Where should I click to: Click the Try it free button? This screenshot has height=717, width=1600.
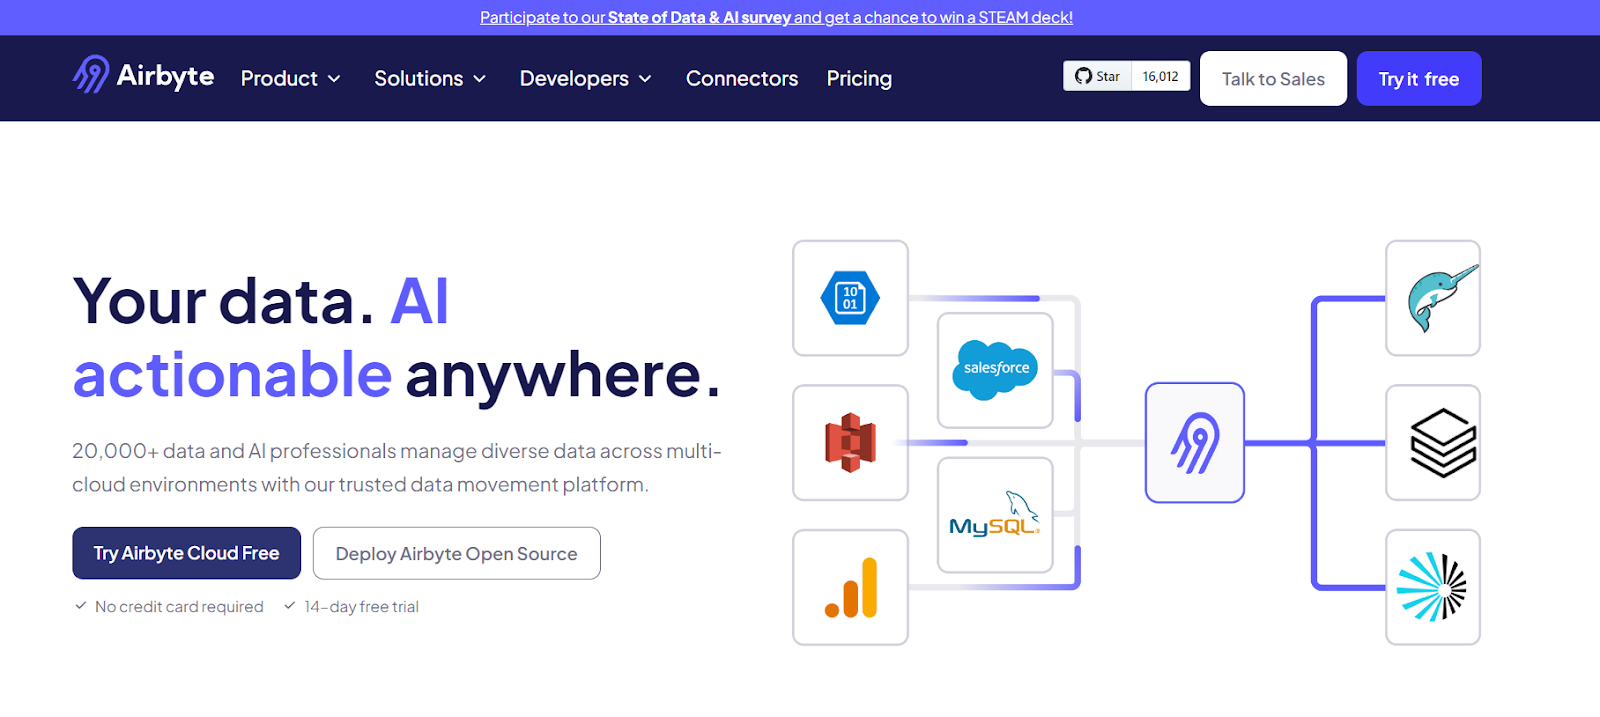coord(1419,78)
